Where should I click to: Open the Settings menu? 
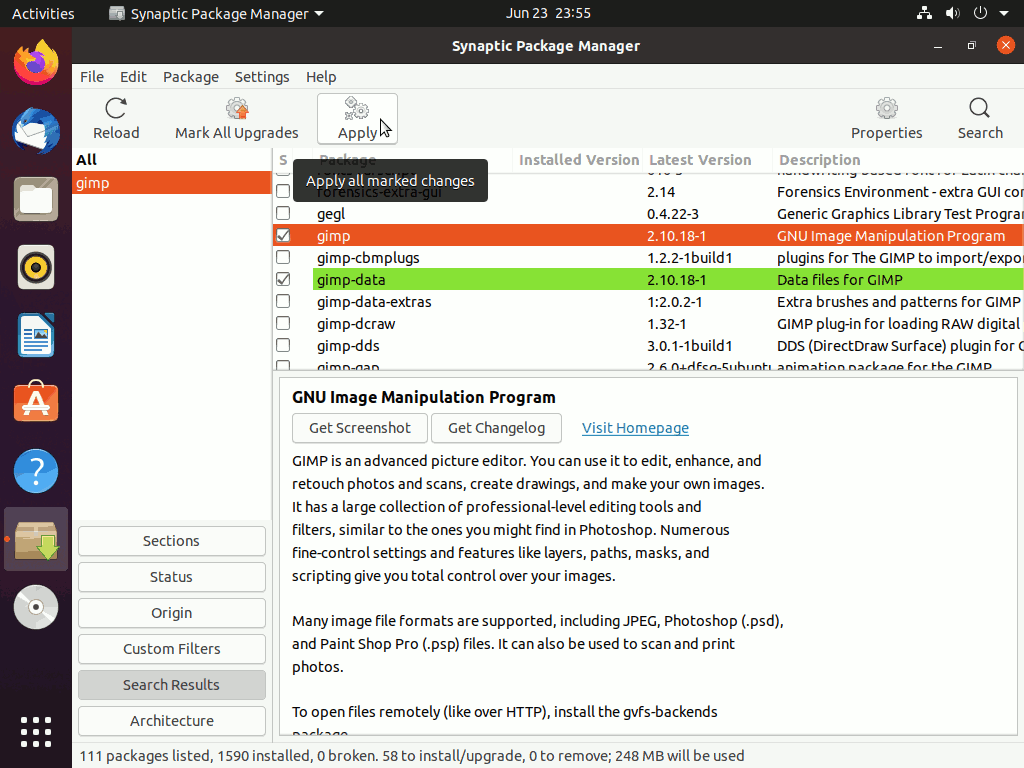point(262,76)
